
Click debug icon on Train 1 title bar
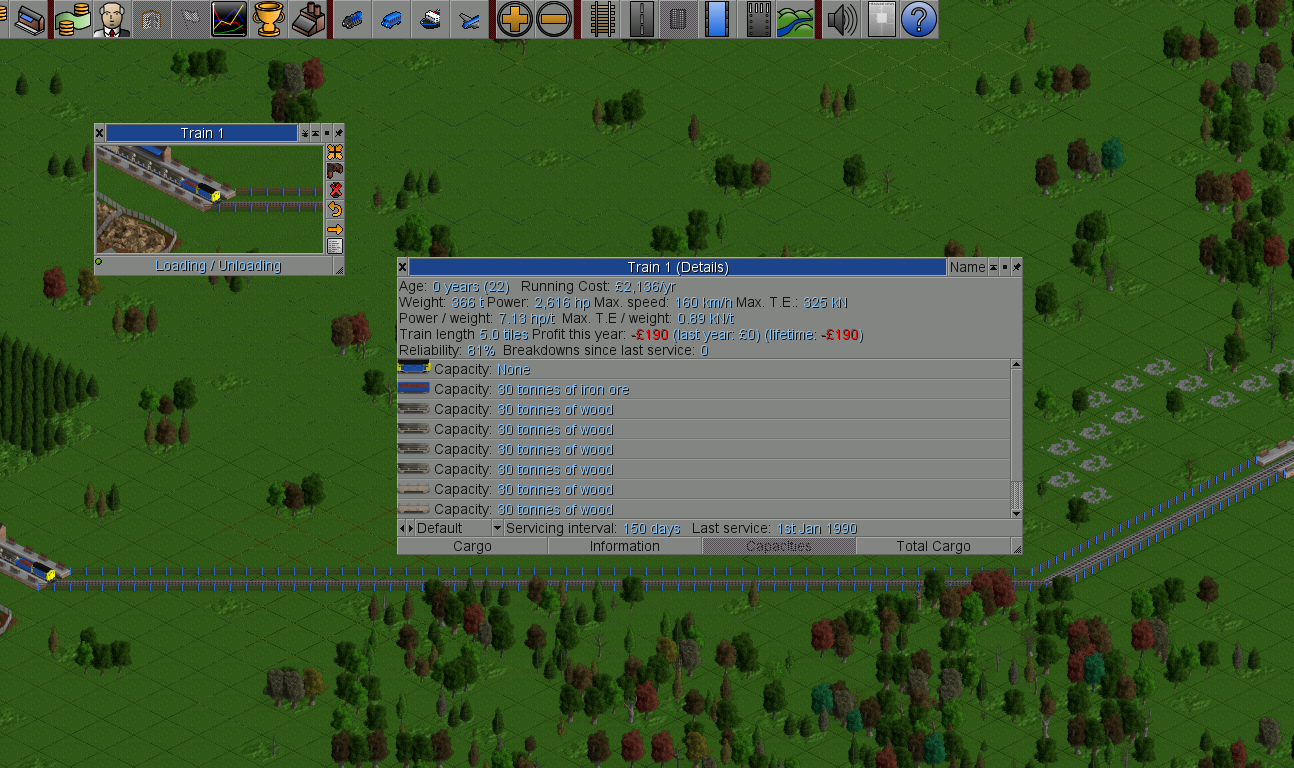pos(304,133)
